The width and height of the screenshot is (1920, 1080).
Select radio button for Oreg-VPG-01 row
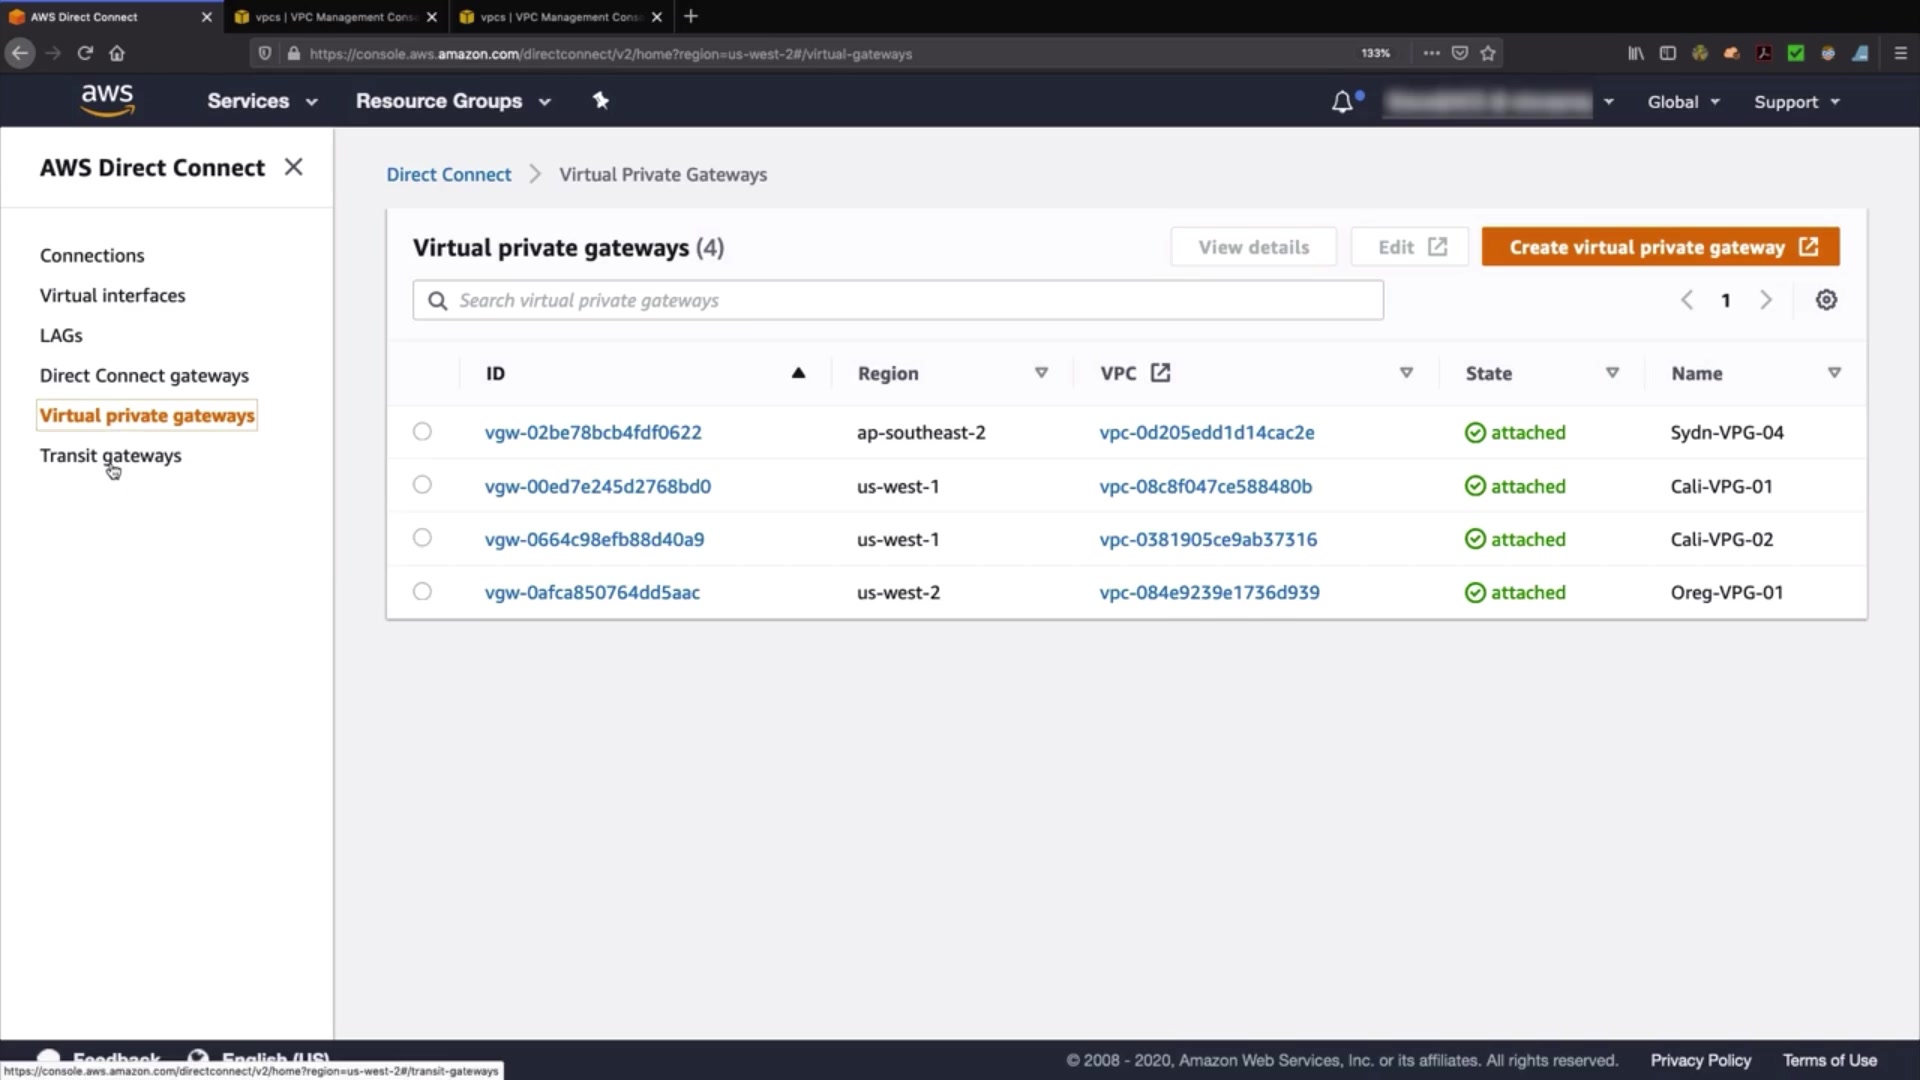click(422, 591)
